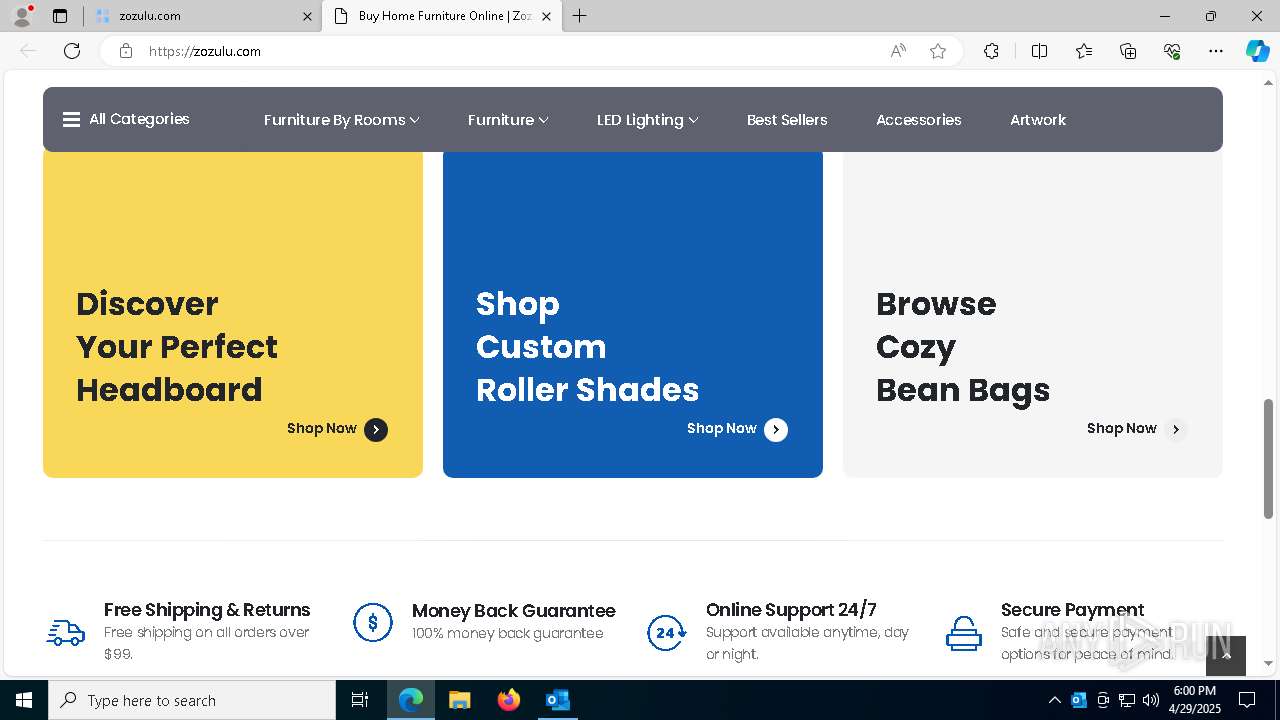Image resolution: width=1280 pixels, height=720 pixels.
Task: Open the taskbar clock showing 6:00 PM
Action: coord(1195,700)
